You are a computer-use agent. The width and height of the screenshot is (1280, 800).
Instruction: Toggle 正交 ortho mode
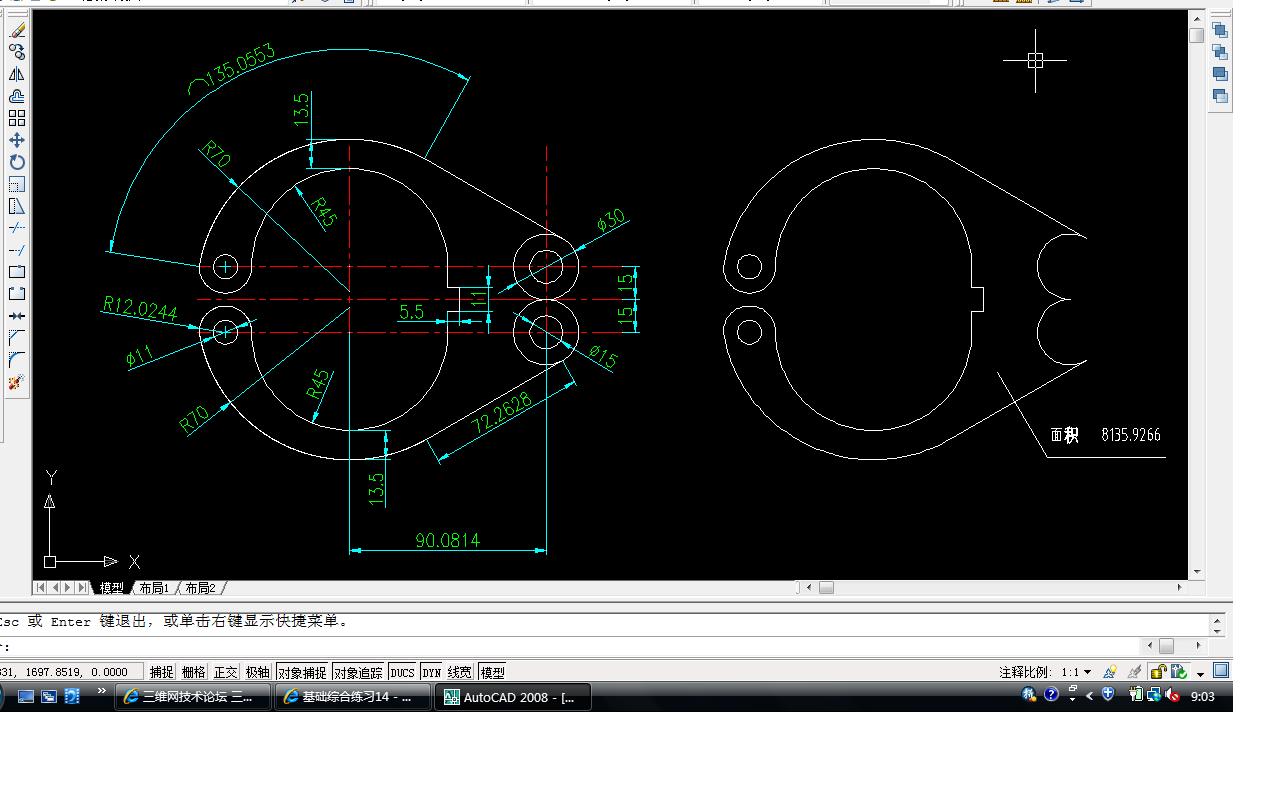pos(226,672)
